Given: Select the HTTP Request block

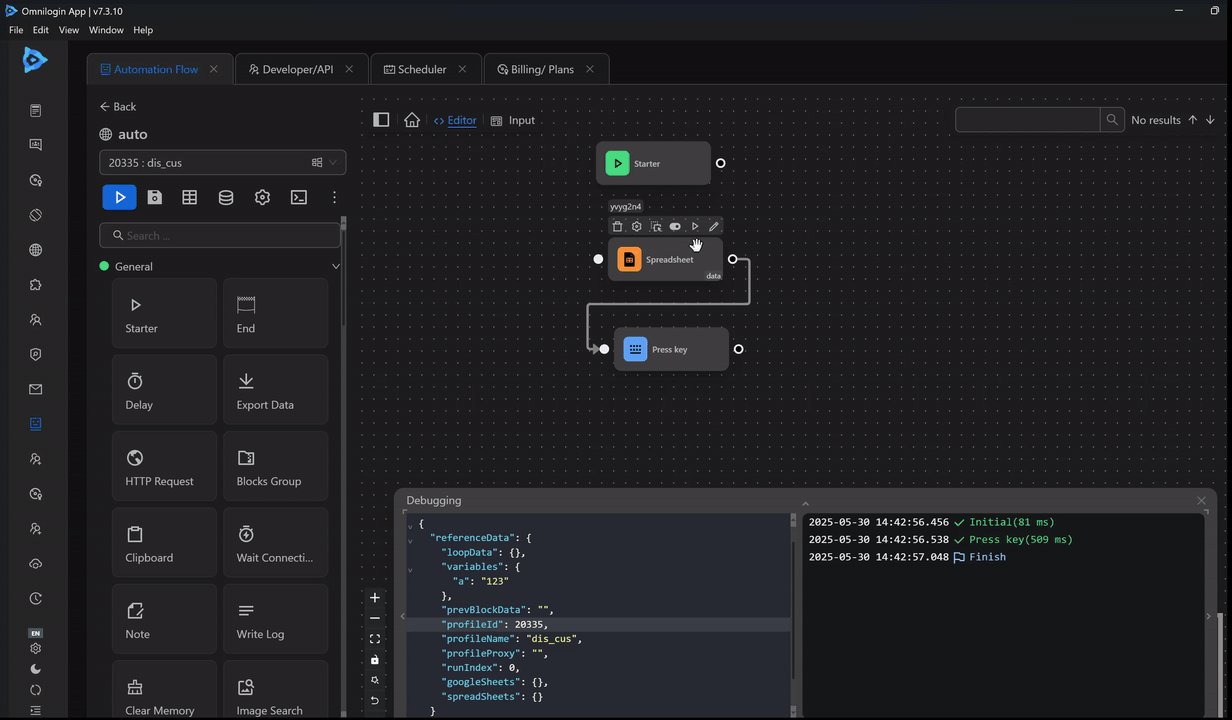Looking at the screenshot, I should click(x=164, y=467).
